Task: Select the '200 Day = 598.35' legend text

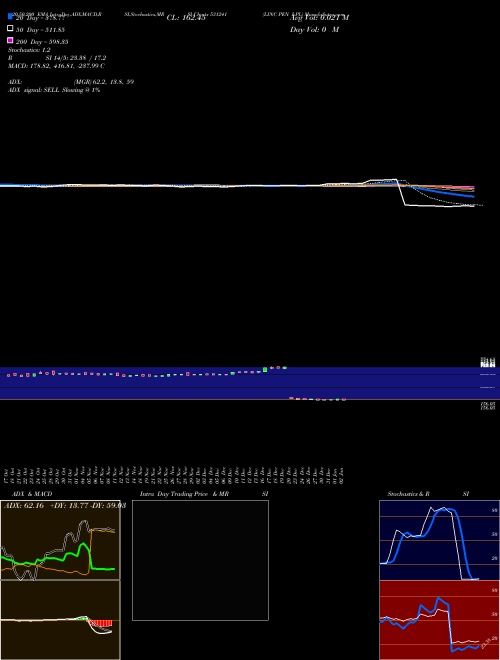Action: 42,42
